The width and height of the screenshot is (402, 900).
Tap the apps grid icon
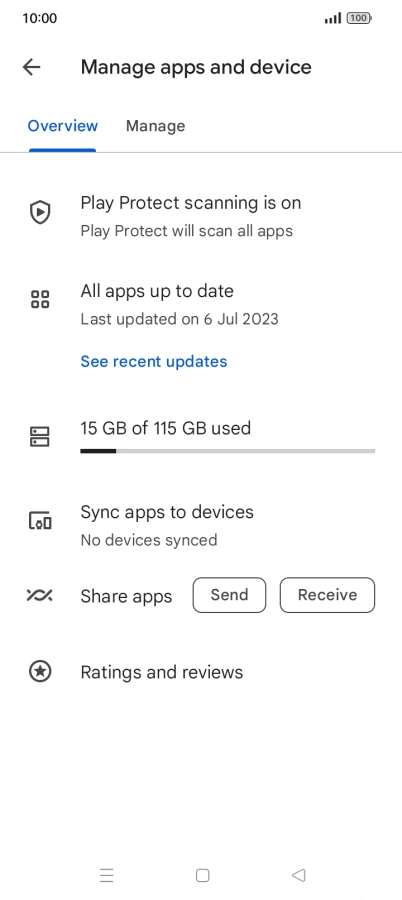(40, 299)
